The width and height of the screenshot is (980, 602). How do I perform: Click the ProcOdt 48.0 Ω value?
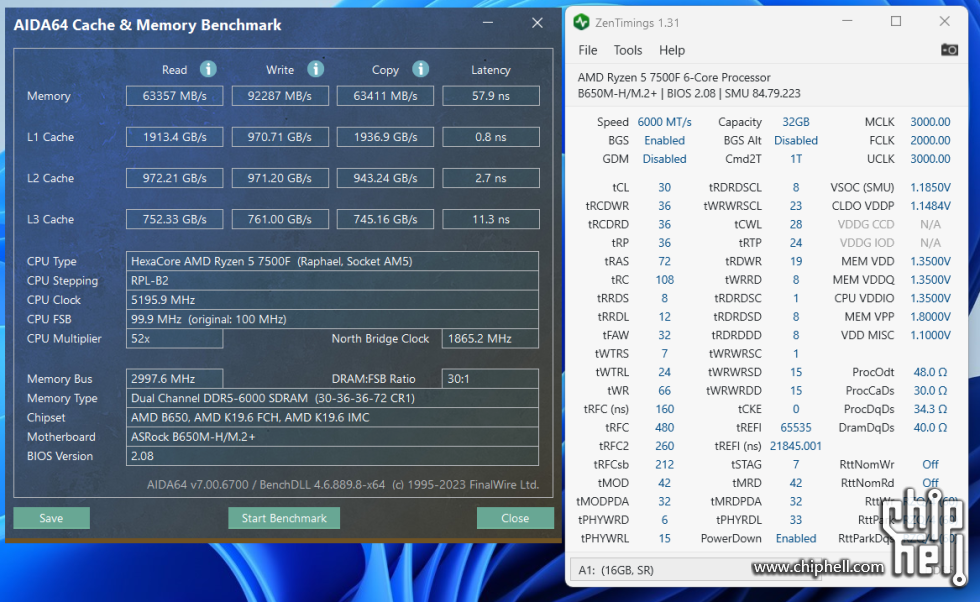tap(930, 372)
